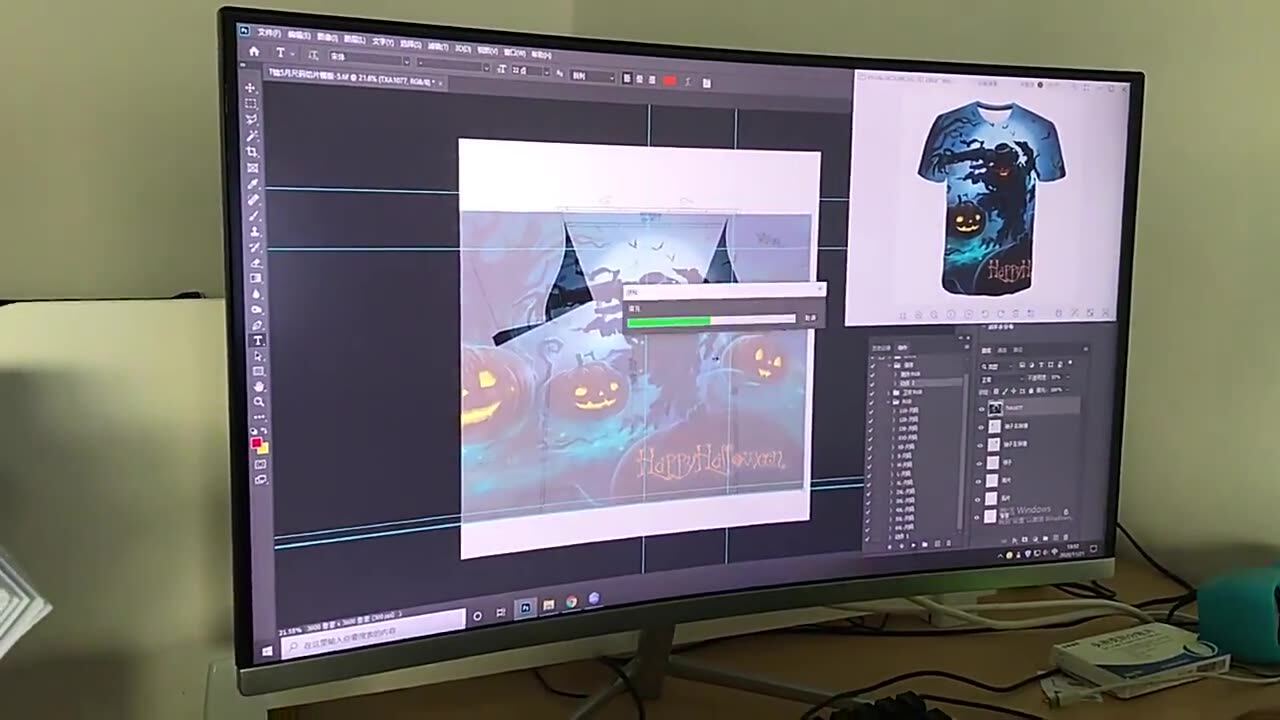This screenshot has width=1280, height=720.
Task: Open the 文件(F) menu
Action: tap(270, 33)
